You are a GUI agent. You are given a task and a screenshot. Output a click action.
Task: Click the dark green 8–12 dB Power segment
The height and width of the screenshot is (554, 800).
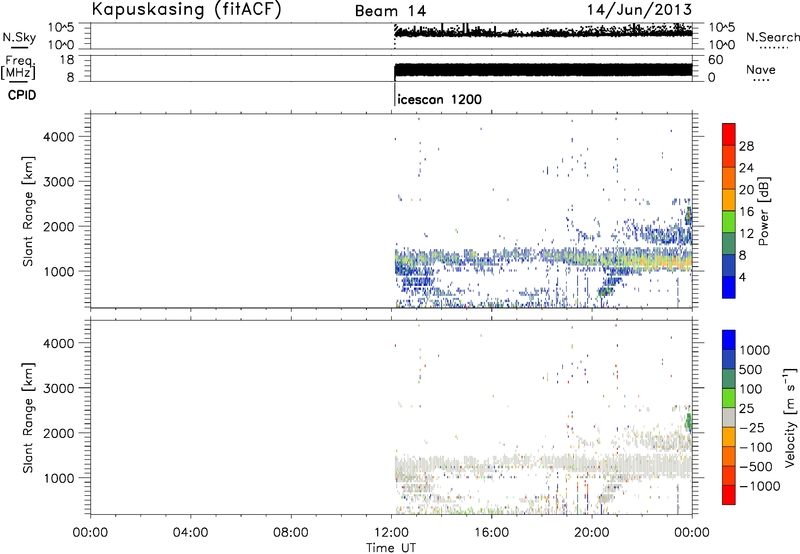[729, 244]
